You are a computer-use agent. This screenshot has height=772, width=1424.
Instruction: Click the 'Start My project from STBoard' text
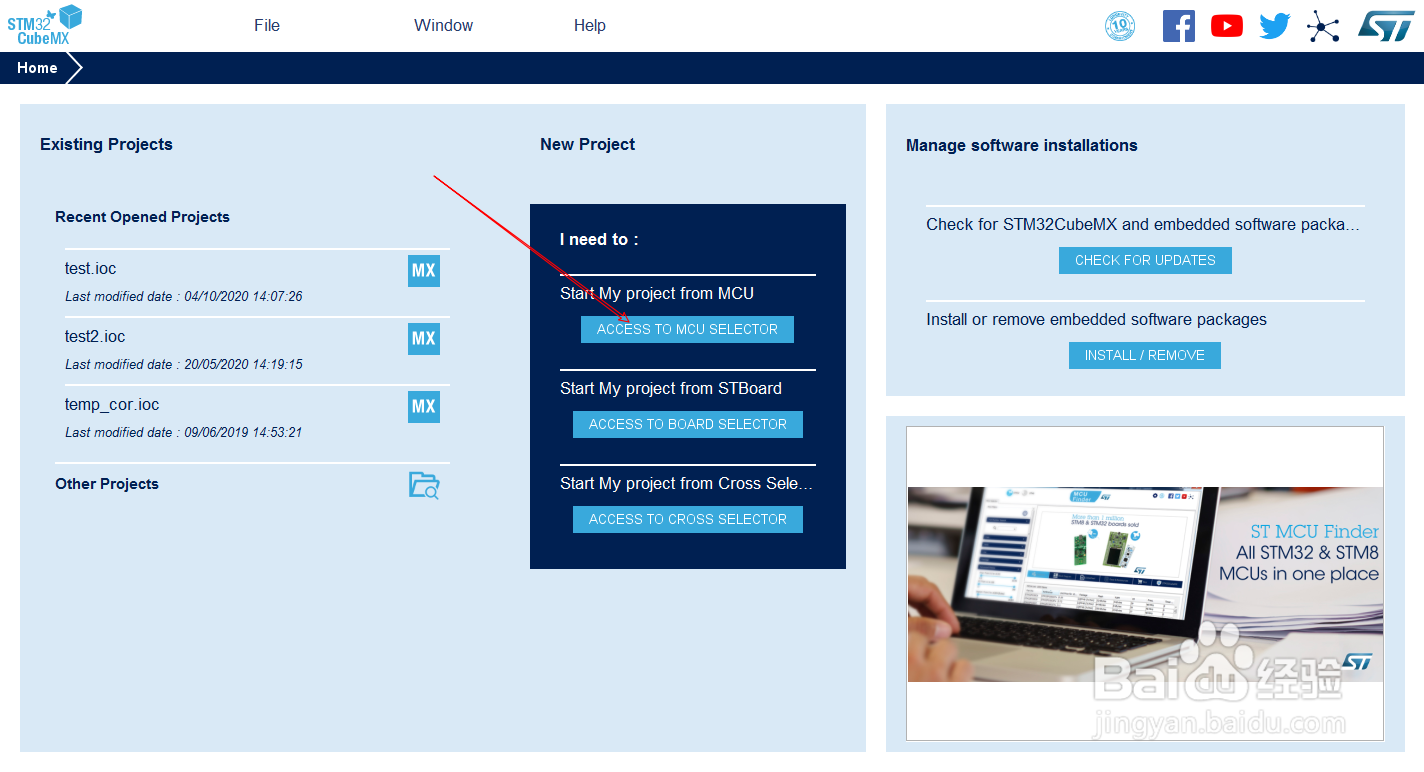671,389
